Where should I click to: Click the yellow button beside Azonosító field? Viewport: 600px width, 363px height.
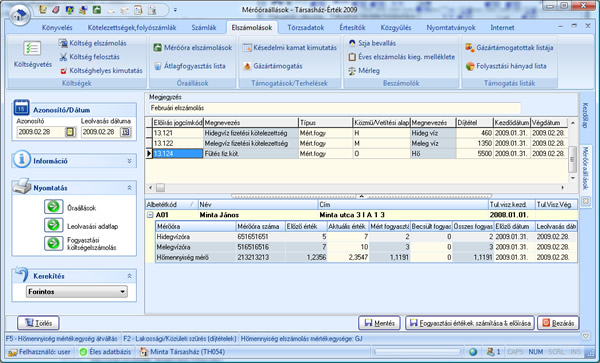click(70, 132)
